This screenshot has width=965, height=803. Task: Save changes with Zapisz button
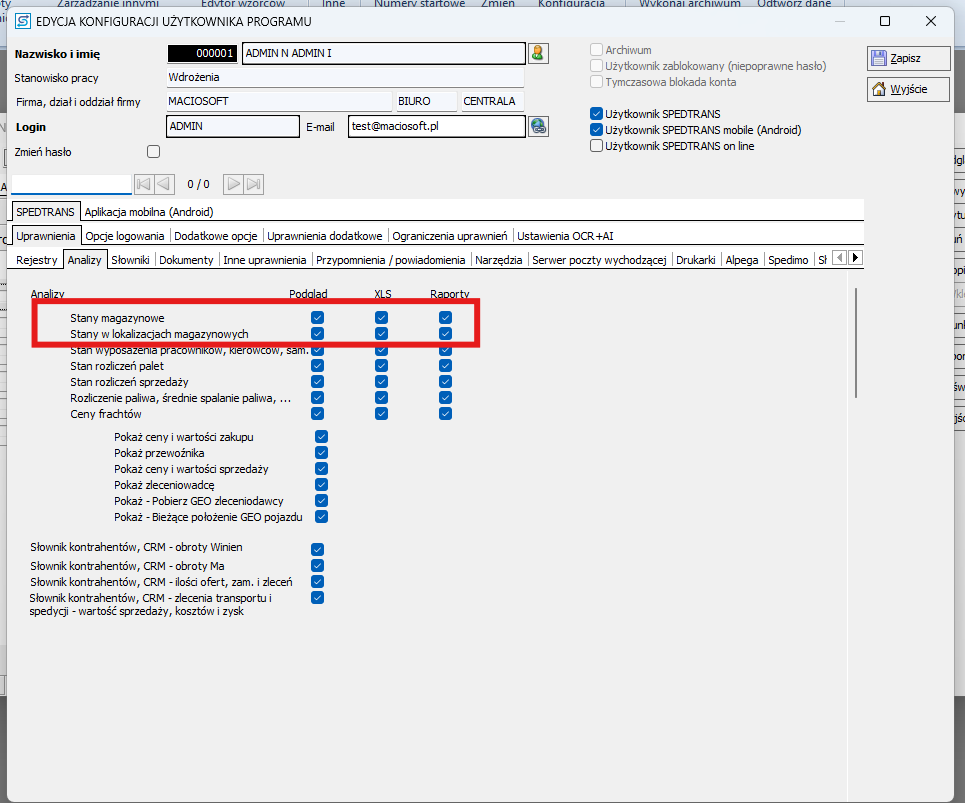[894, 58]
